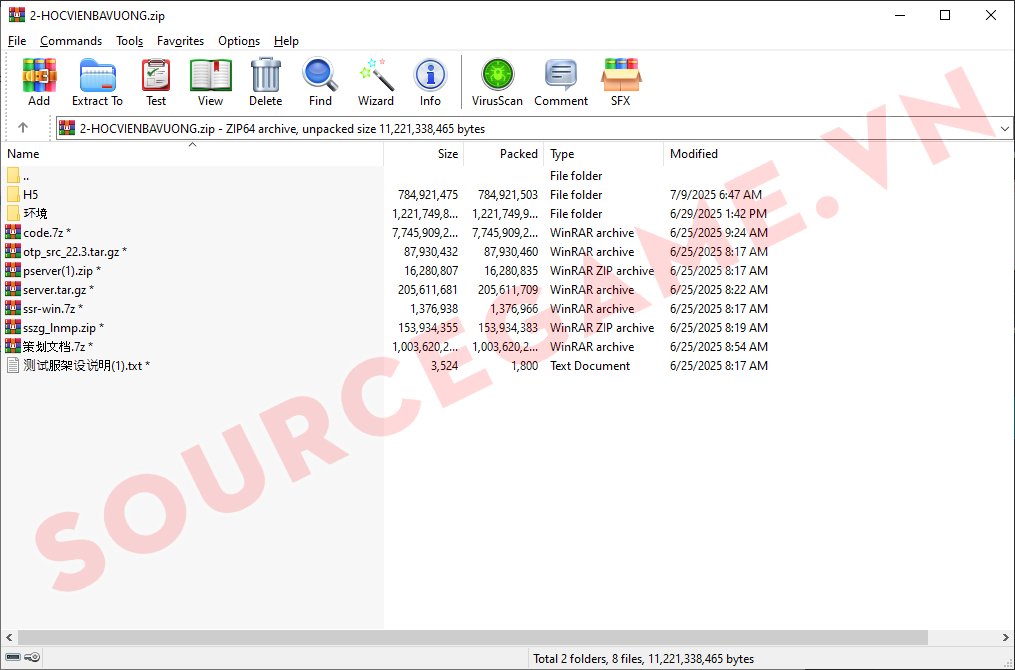Expand the archive path dropdown

(1004, 128)
